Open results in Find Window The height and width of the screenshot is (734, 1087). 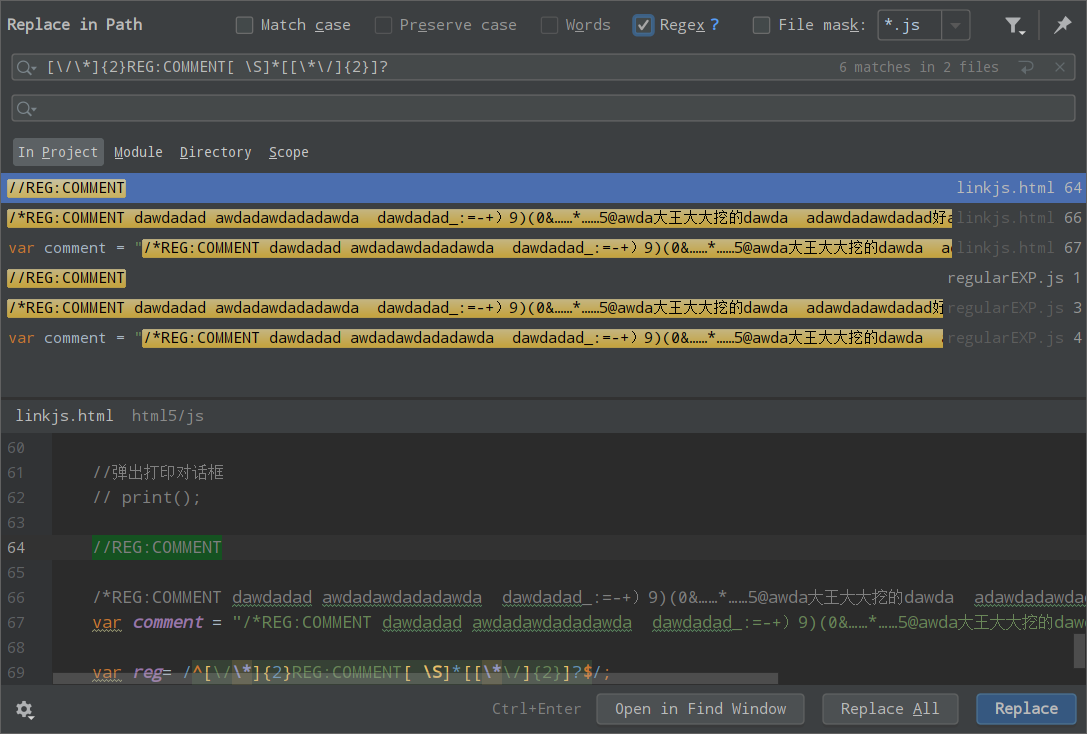coord(700,708)
